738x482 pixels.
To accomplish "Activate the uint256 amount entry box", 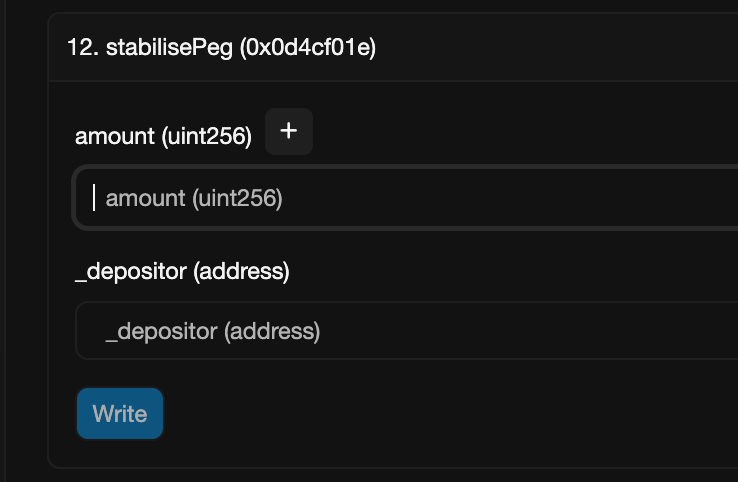I will 407,198.
